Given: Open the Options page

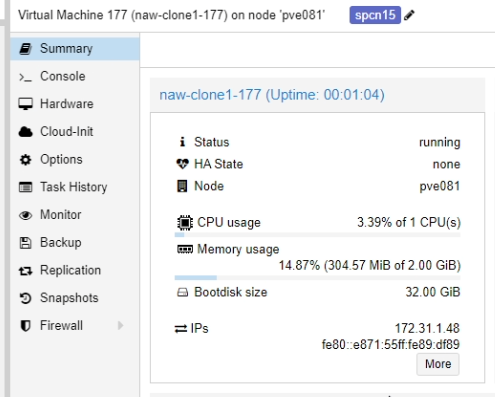Looking at the screenshot, I should (75, 159).
